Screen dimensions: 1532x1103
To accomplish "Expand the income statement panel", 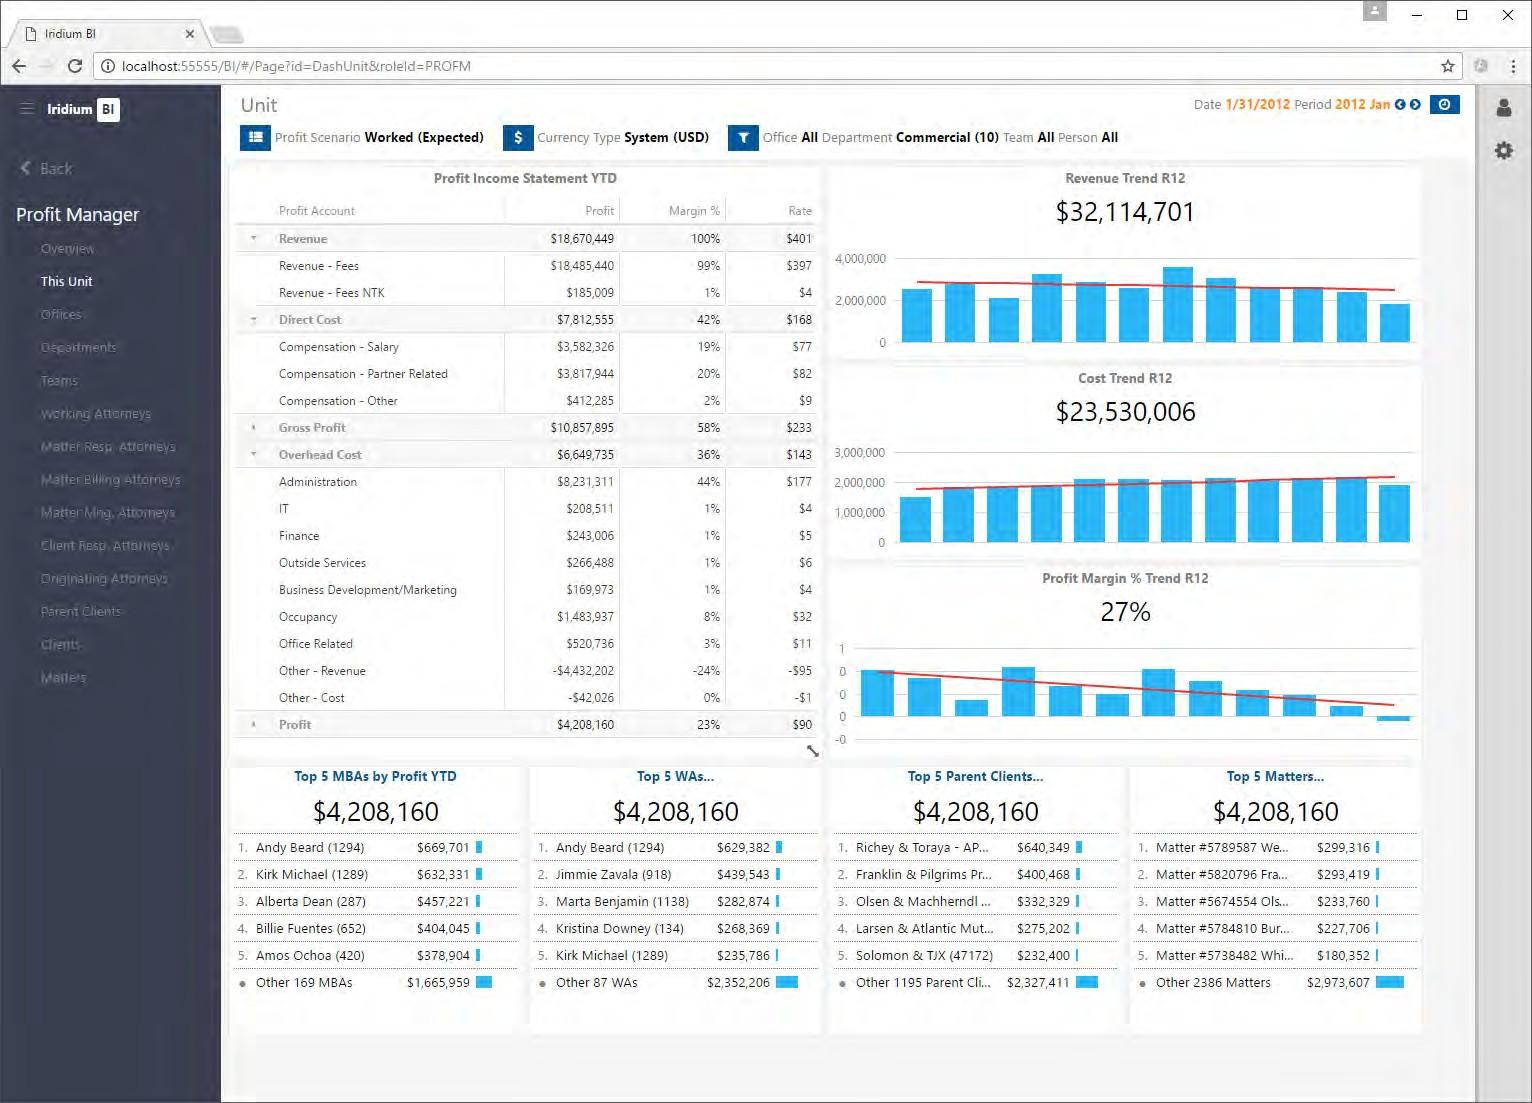I will click(812, 750).
